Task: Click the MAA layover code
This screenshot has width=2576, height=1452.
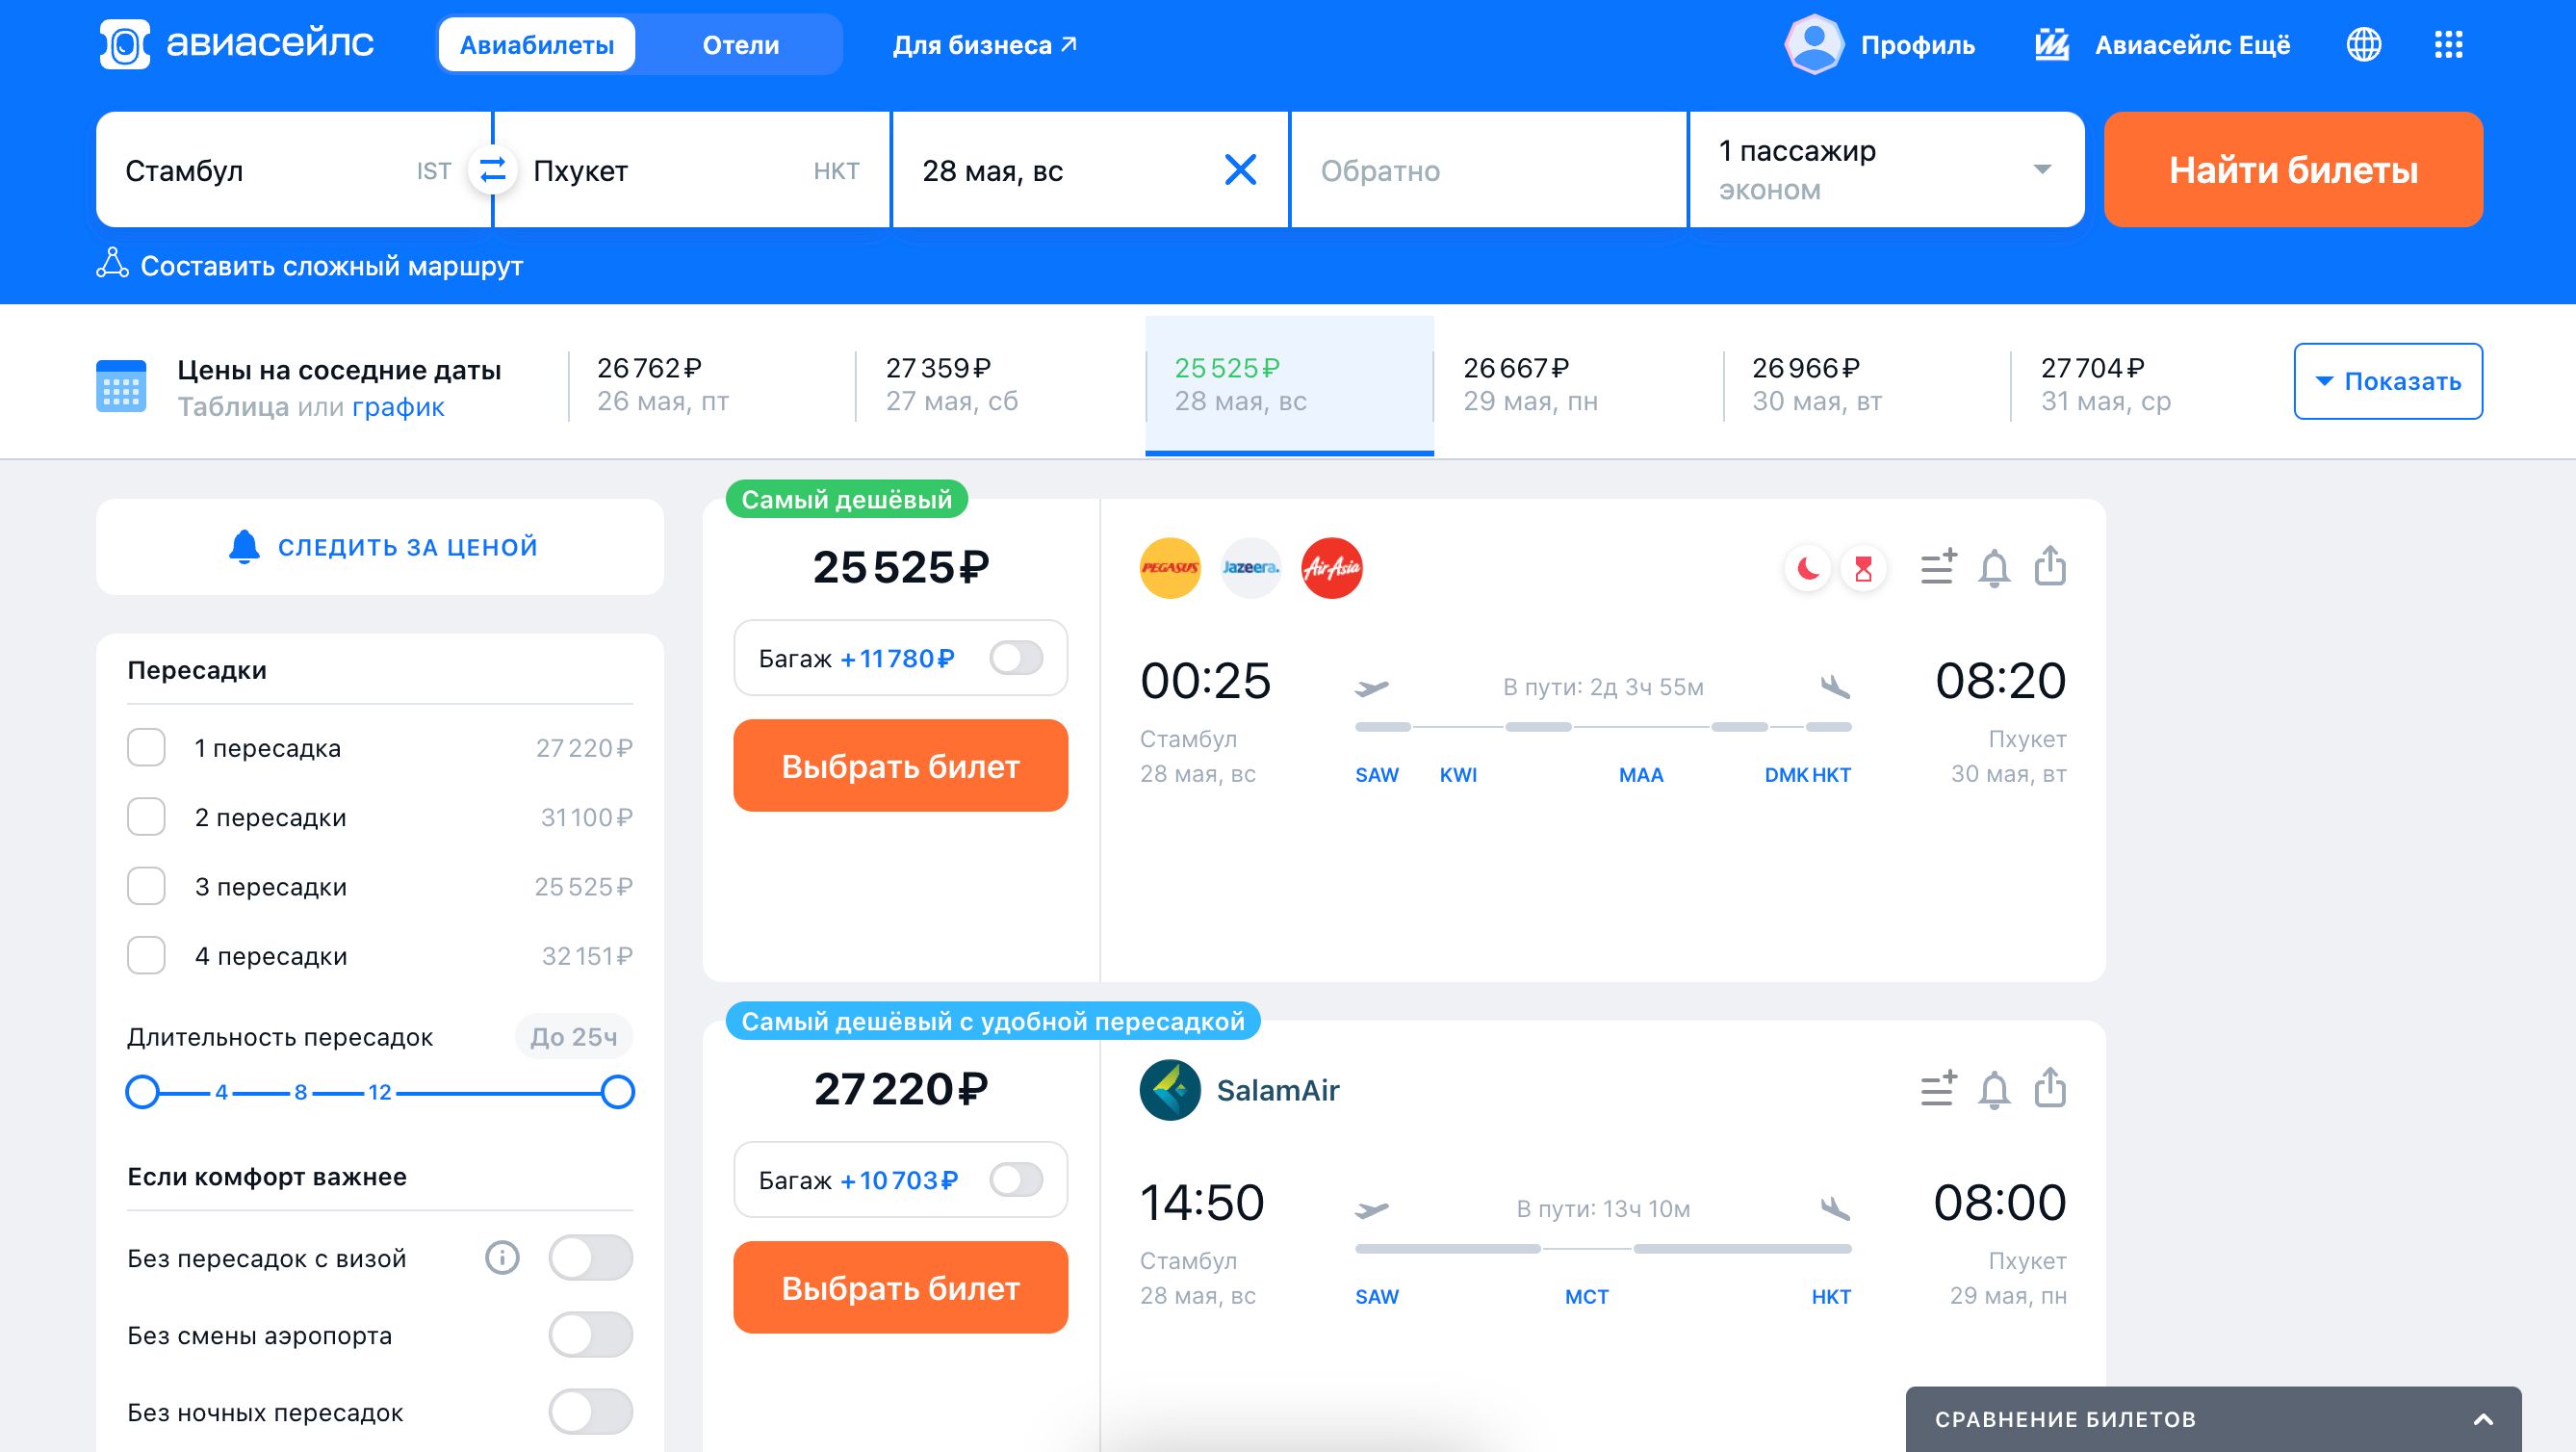Action: pos(1641,775)
